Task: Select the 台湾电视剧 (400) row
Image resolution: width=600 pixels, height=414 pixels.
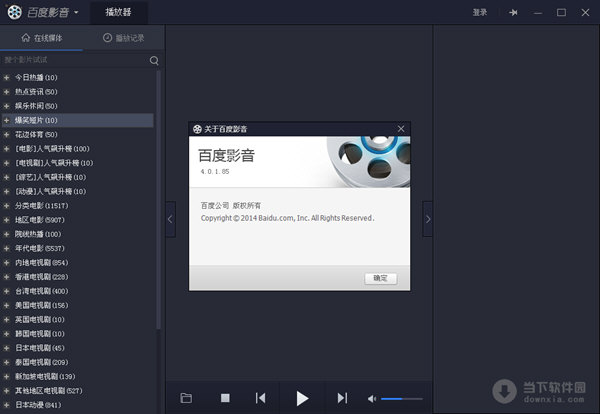Action: tap(78, 291)
